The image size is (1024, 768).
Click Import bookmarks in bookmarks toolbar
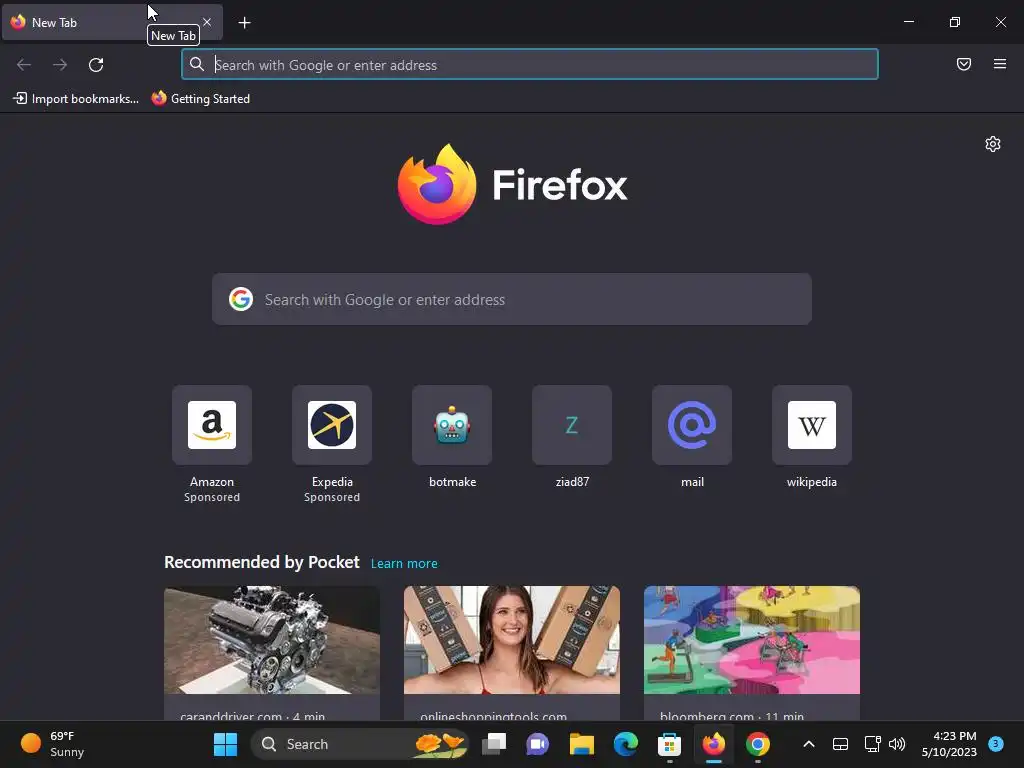[76, 99]
